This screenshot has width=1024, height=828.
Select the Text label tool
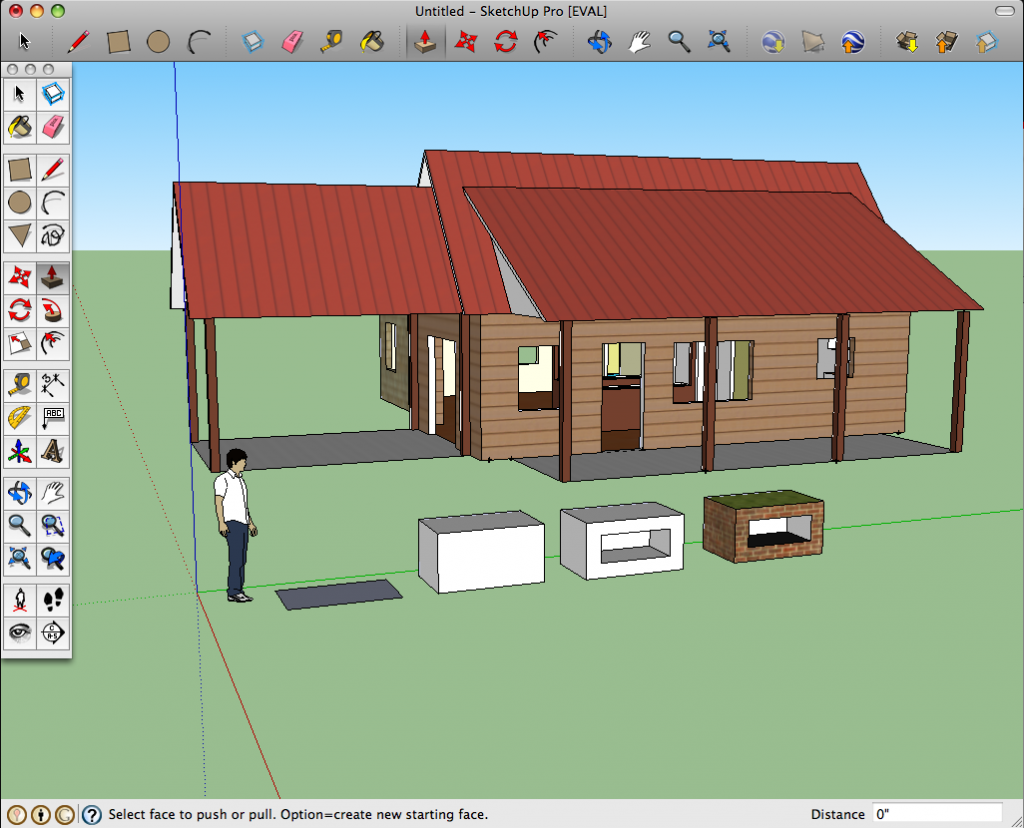53,417
